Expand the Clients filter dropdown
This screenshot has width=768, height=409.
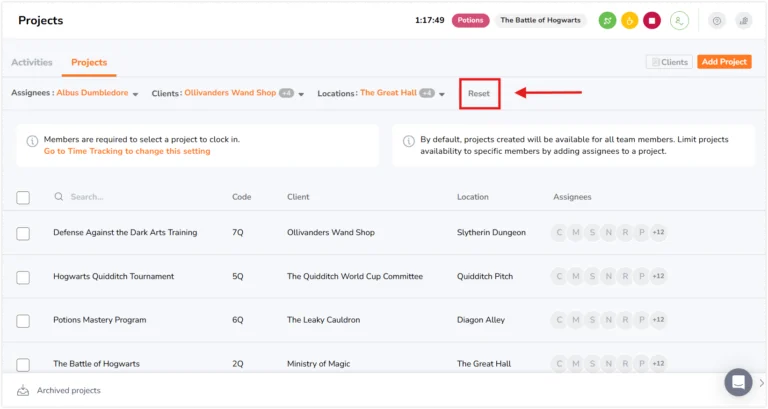point(301,94)
